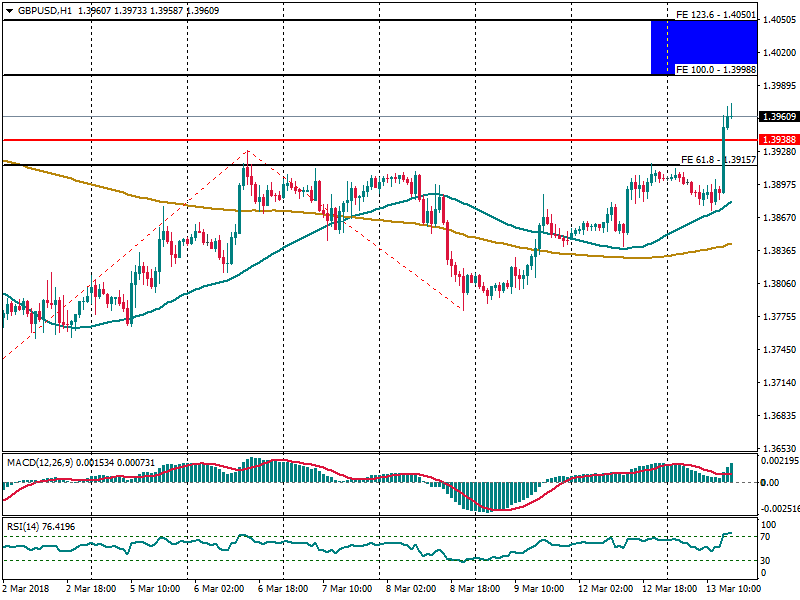Click the FE 61.8 - 1.39157 label

pyautogui.click(x=718, y=160)
